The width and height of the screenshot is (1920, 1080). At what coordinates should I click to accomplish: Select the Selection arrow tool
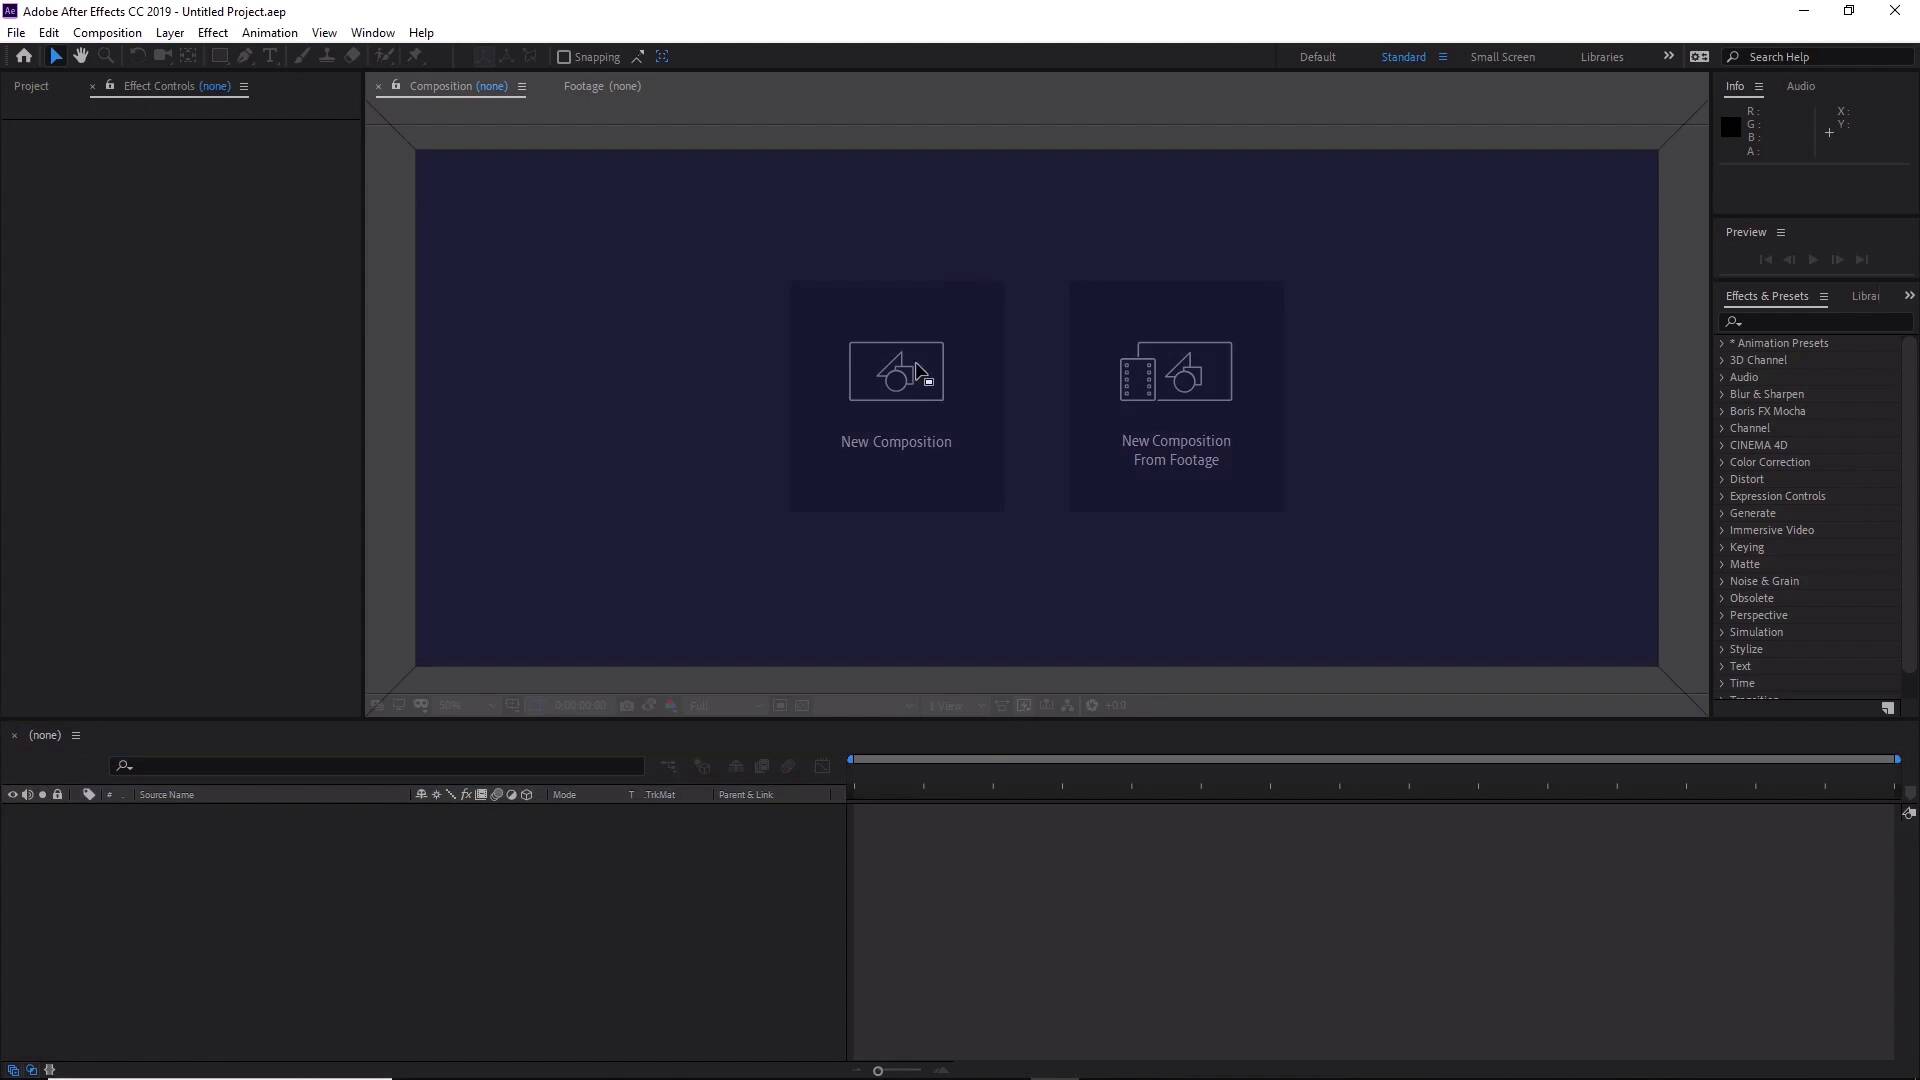(x=56, y=56)
